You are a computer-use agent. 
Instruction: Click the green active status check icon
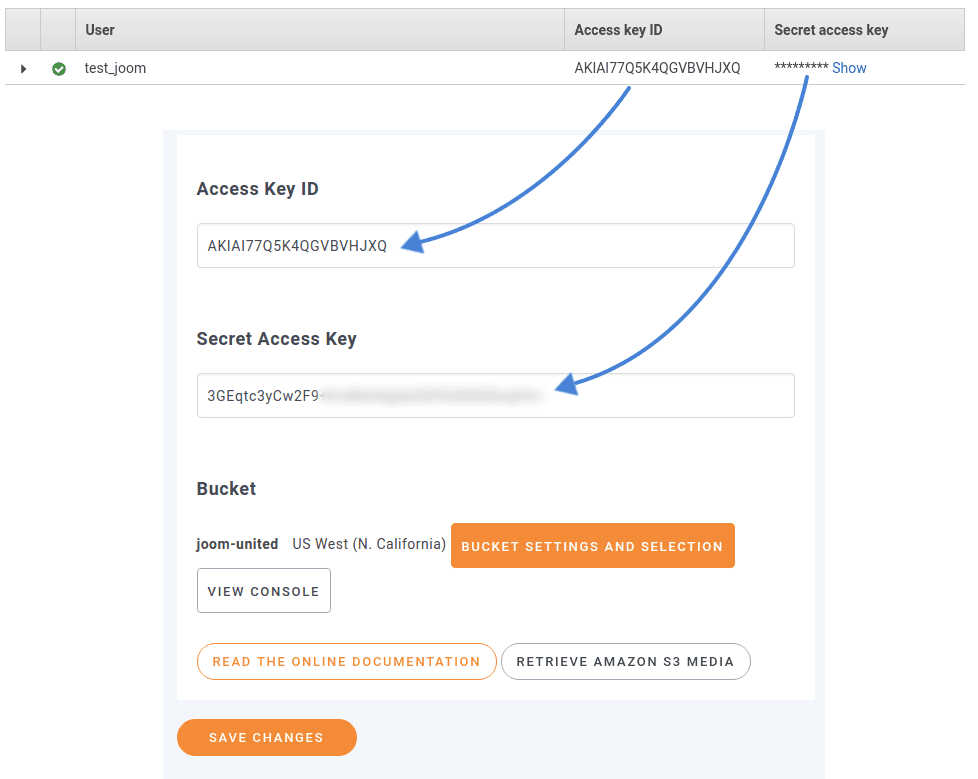point(59,69)
